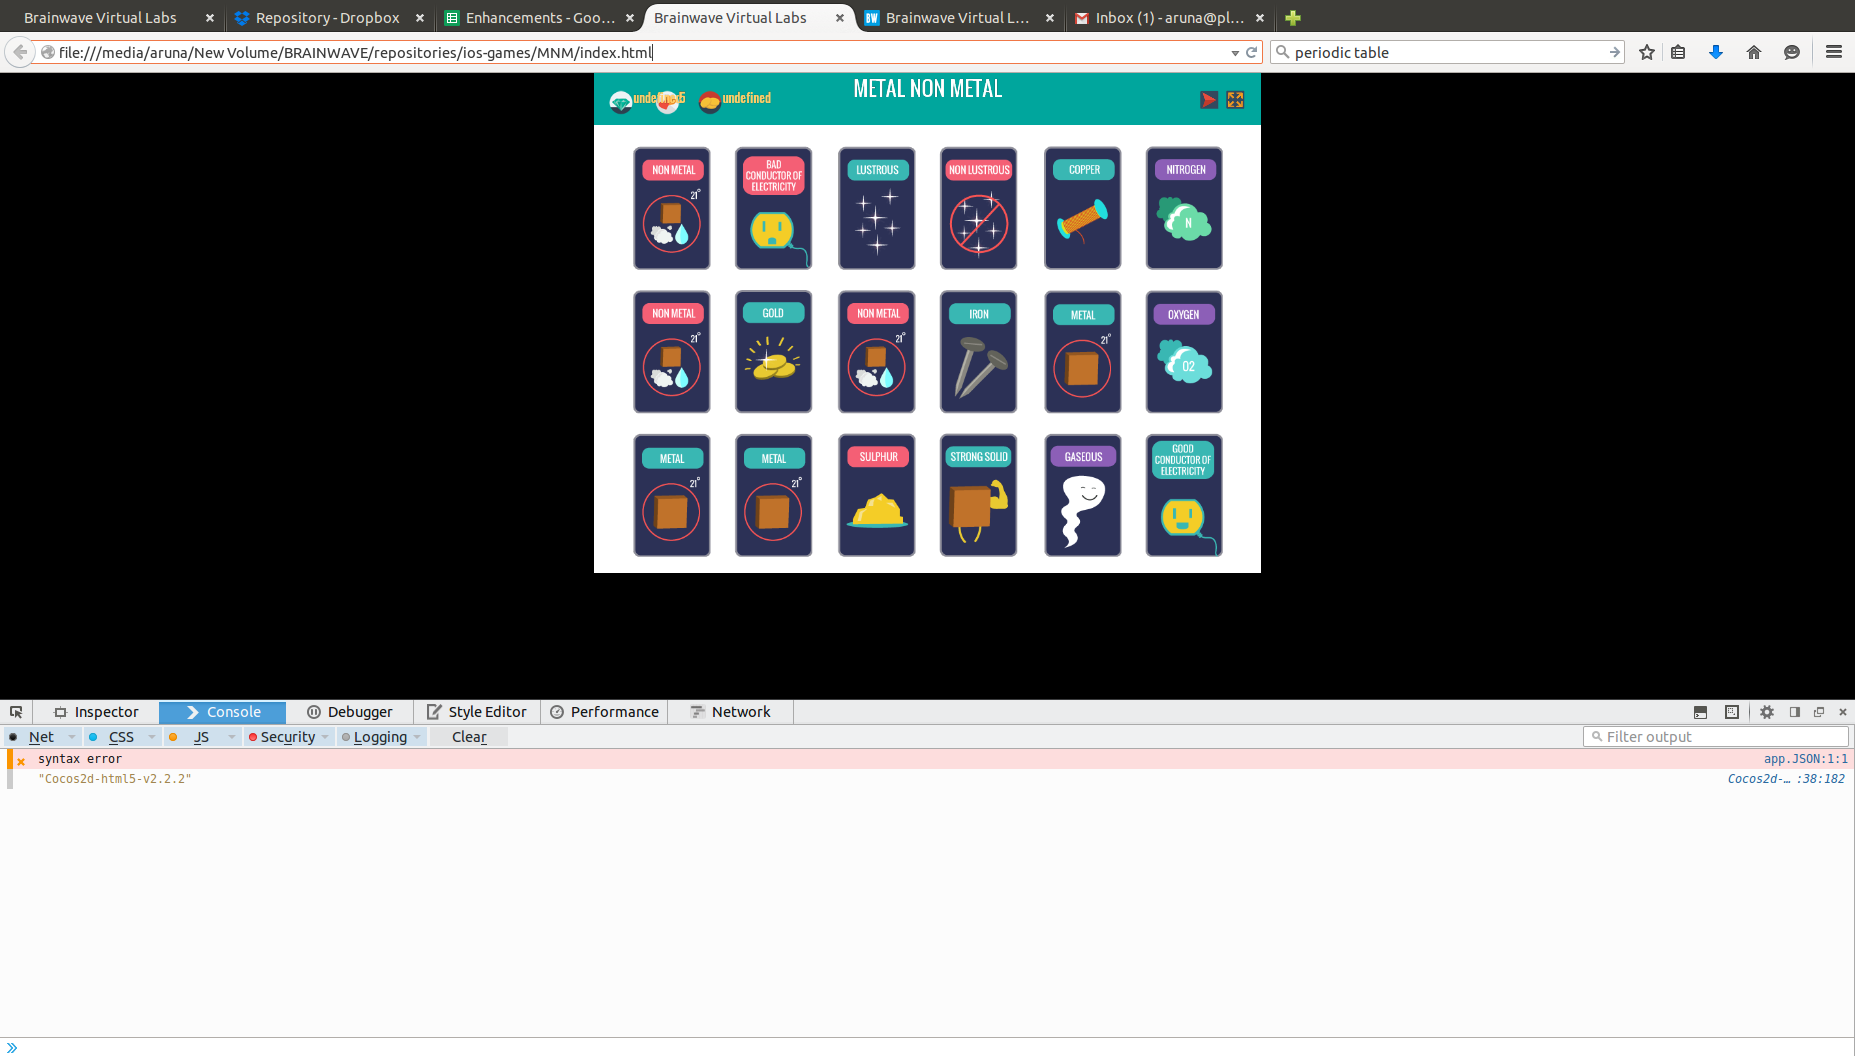Choose the Copper wire card
Viewport: 1855px width, 1056px height.
1083,208
